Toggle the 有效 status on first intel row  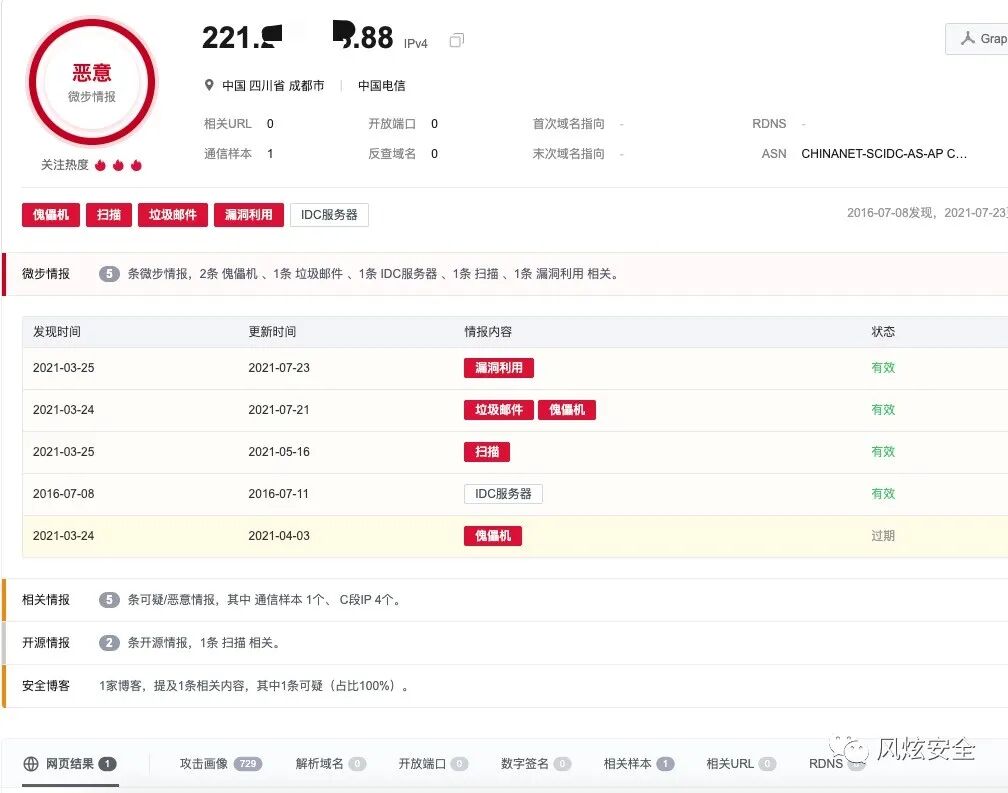[x=883, y=368]
